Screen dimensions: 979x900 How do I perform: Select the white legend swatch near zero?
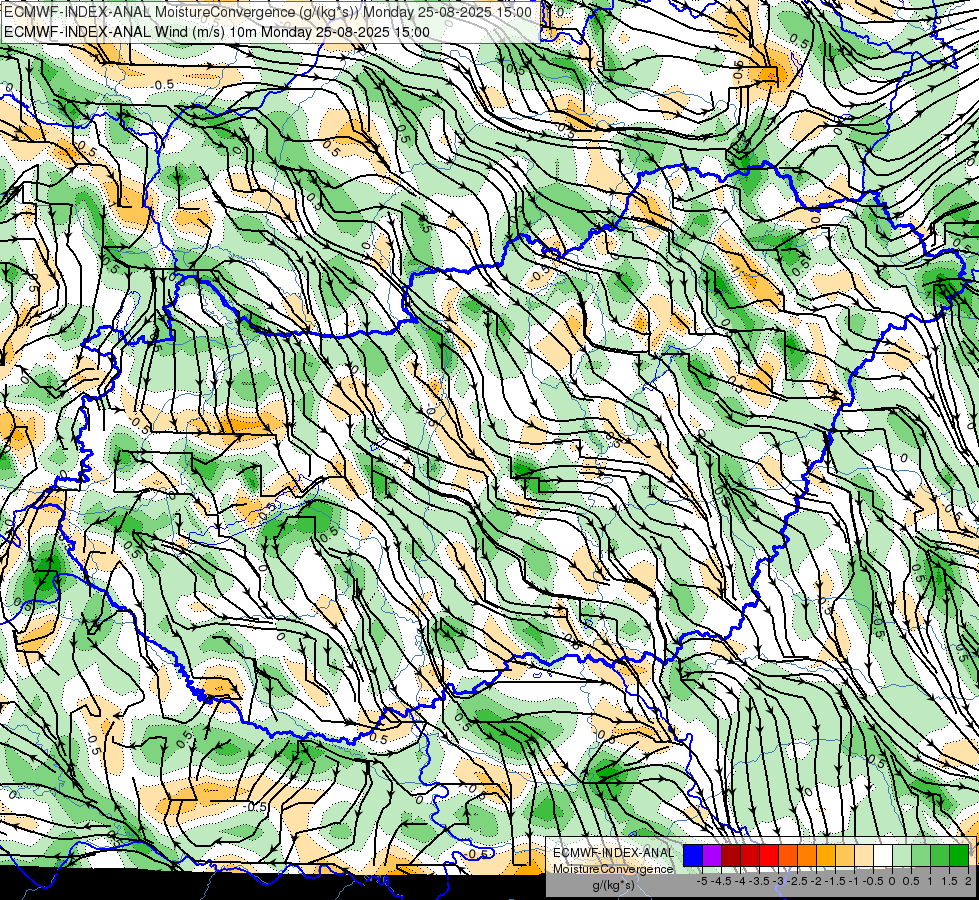click(882, 855)
